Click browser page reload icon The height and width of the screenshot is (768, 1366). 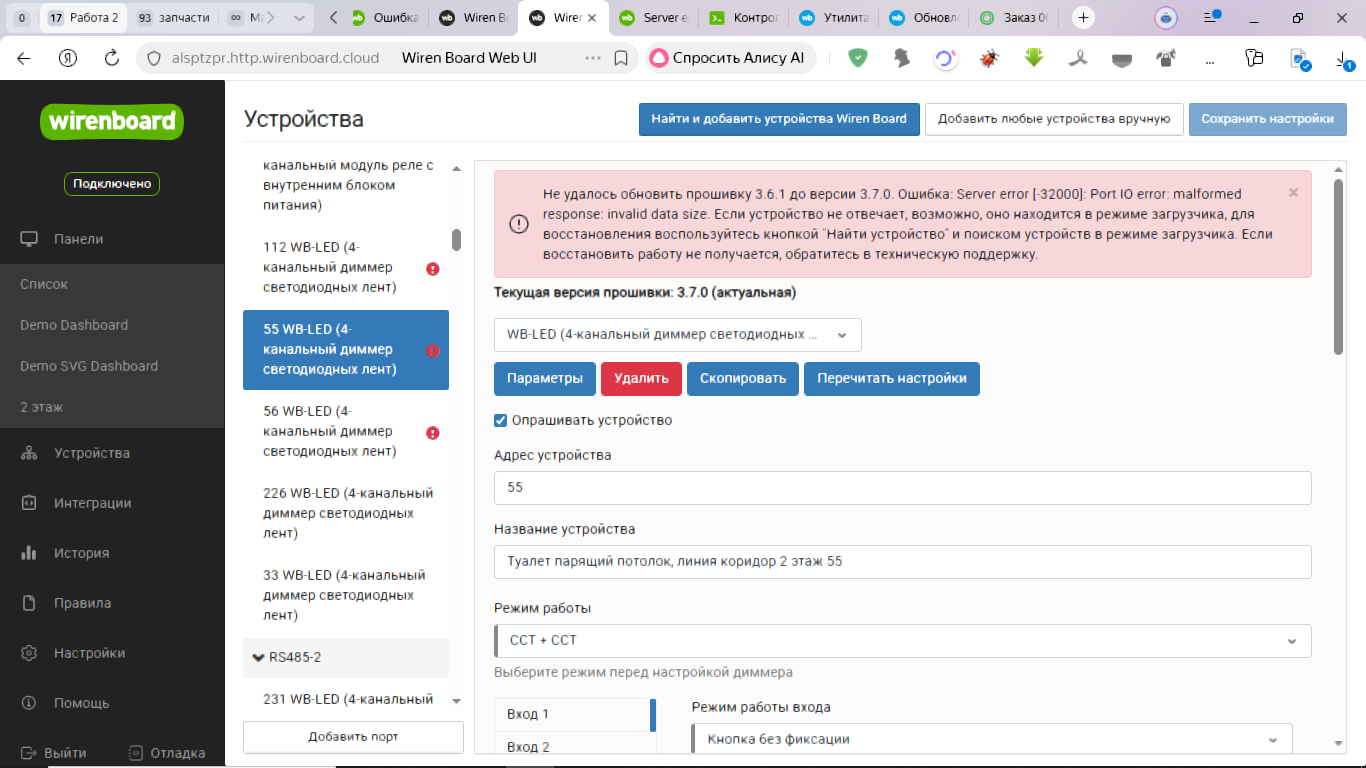tap(112, 58)
